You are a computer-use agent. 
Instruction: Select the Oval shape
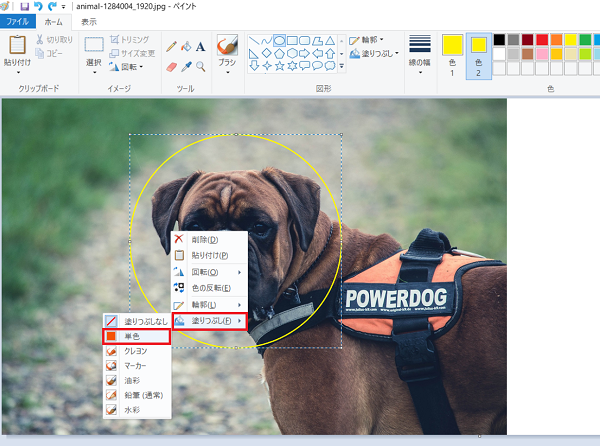[279, 41]
